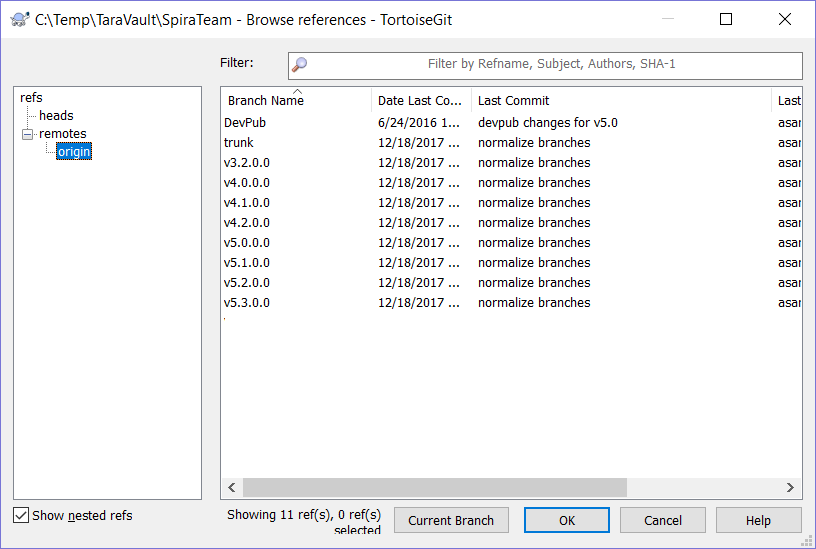This screenshot has width=816, height=549.
Task: Sort by Date Last Commit column header
Action: pyautogui.click(x=420, y=101)
